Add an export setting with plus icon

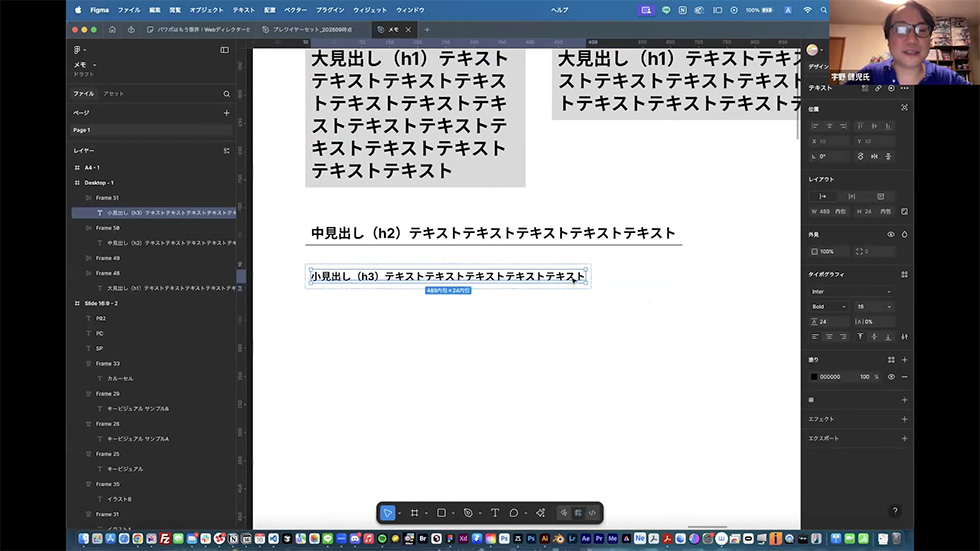click(x=904, y=439)
